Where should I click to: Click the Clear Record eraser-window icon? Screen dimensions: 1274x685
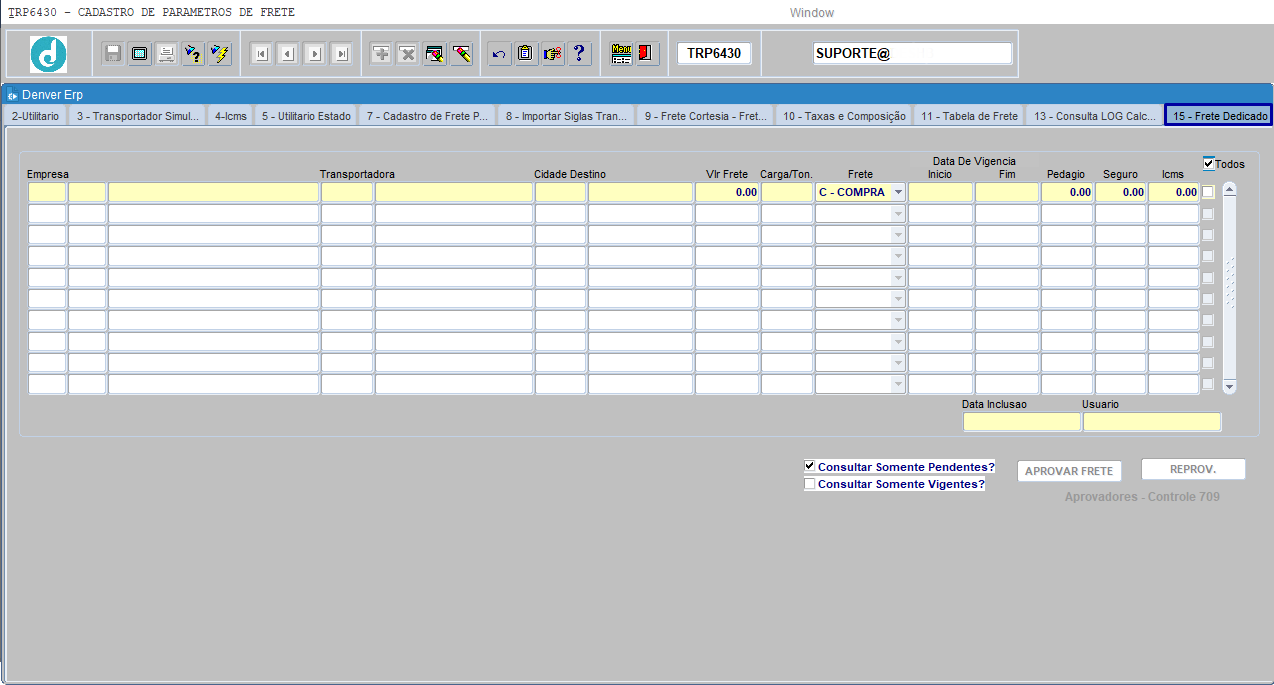click(x=435, y=54)
